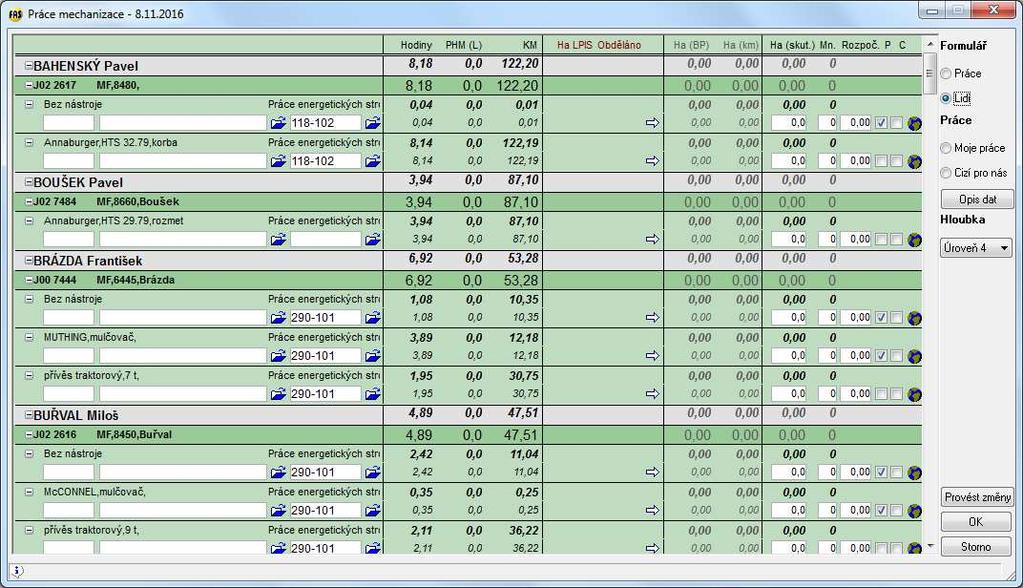The height and width of the screenshot is (588, 1023).
Task: Click folder icon right of 290-101 in MUTHING mulčovač row
Action: click(373, 356)
